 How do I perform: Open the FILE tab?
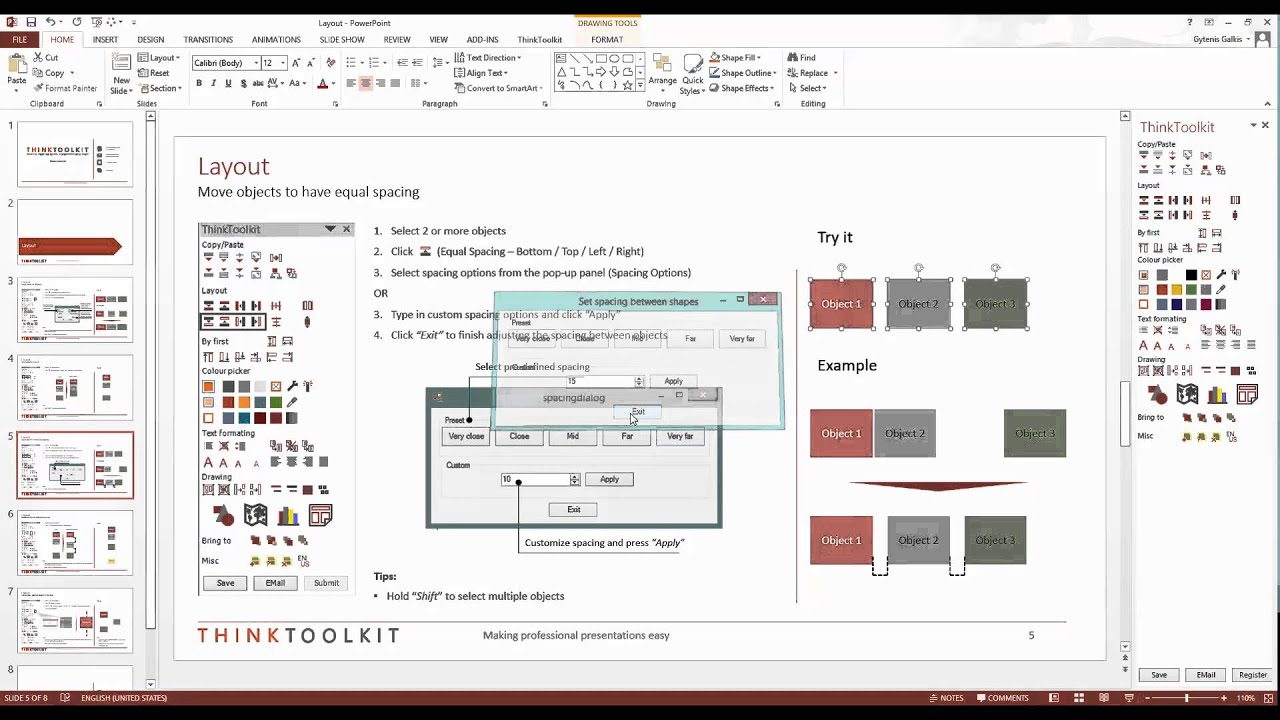[x=19, y=40]
